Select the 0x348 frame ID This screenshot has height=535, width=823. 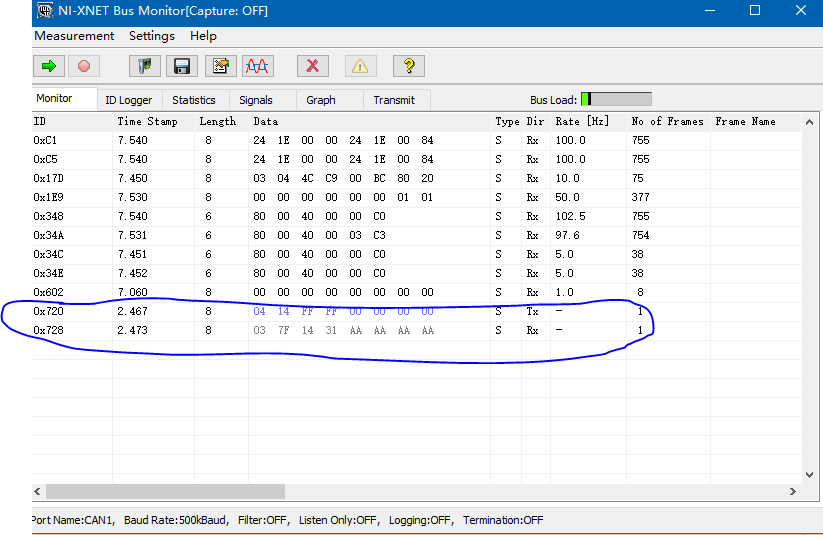[48, 216]
